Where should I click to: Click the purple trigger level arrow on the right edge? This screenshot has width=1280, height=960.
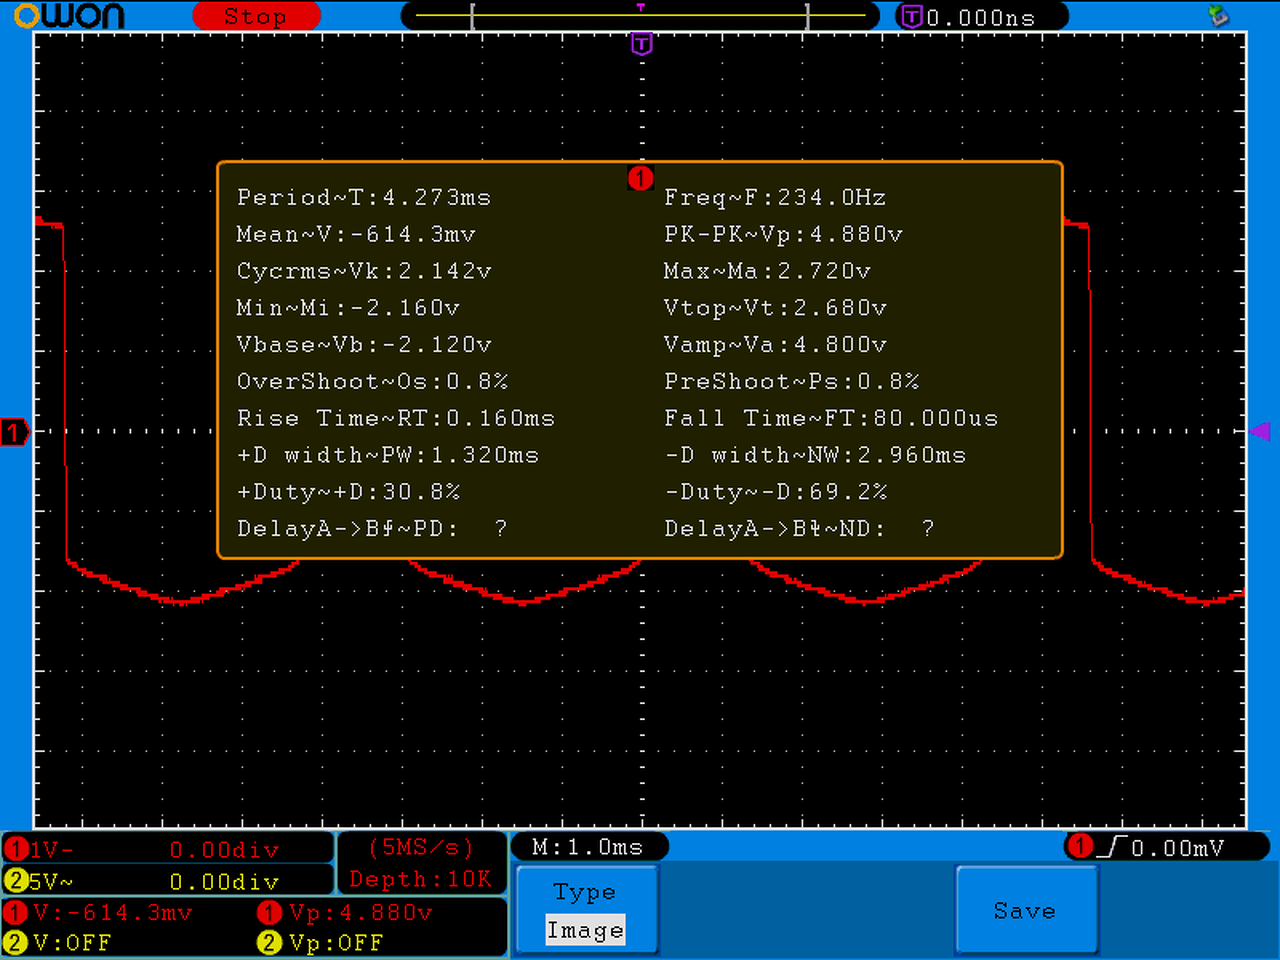(x=1260, y=431)
